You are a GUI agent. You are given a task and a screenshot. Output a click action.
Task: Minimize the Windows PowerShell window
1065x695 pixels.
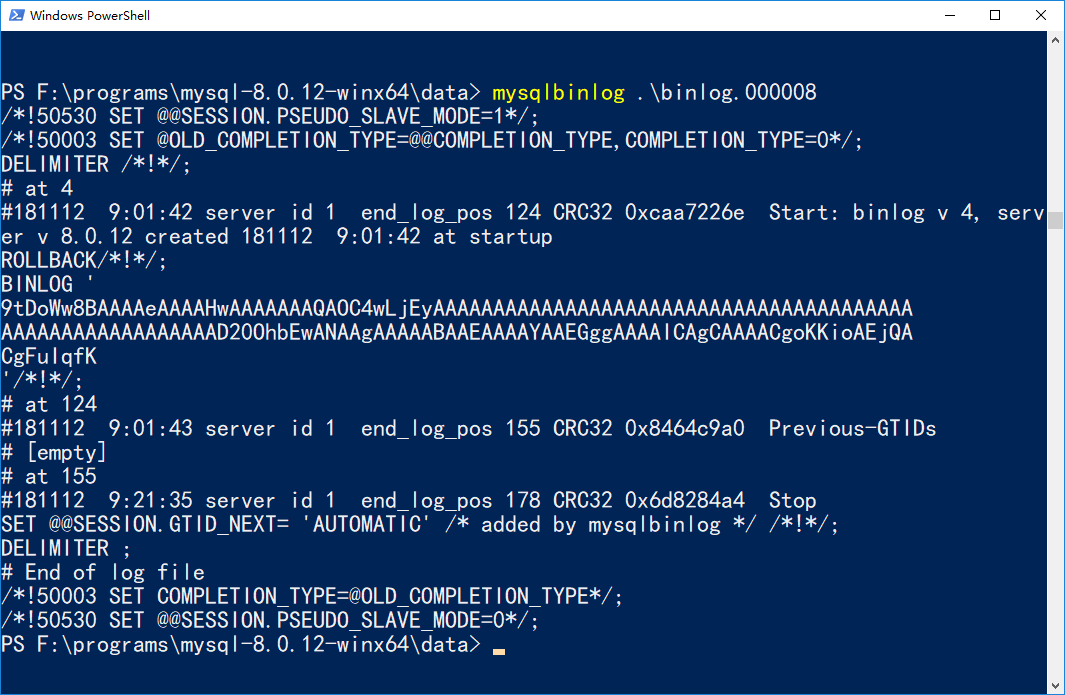949,16
